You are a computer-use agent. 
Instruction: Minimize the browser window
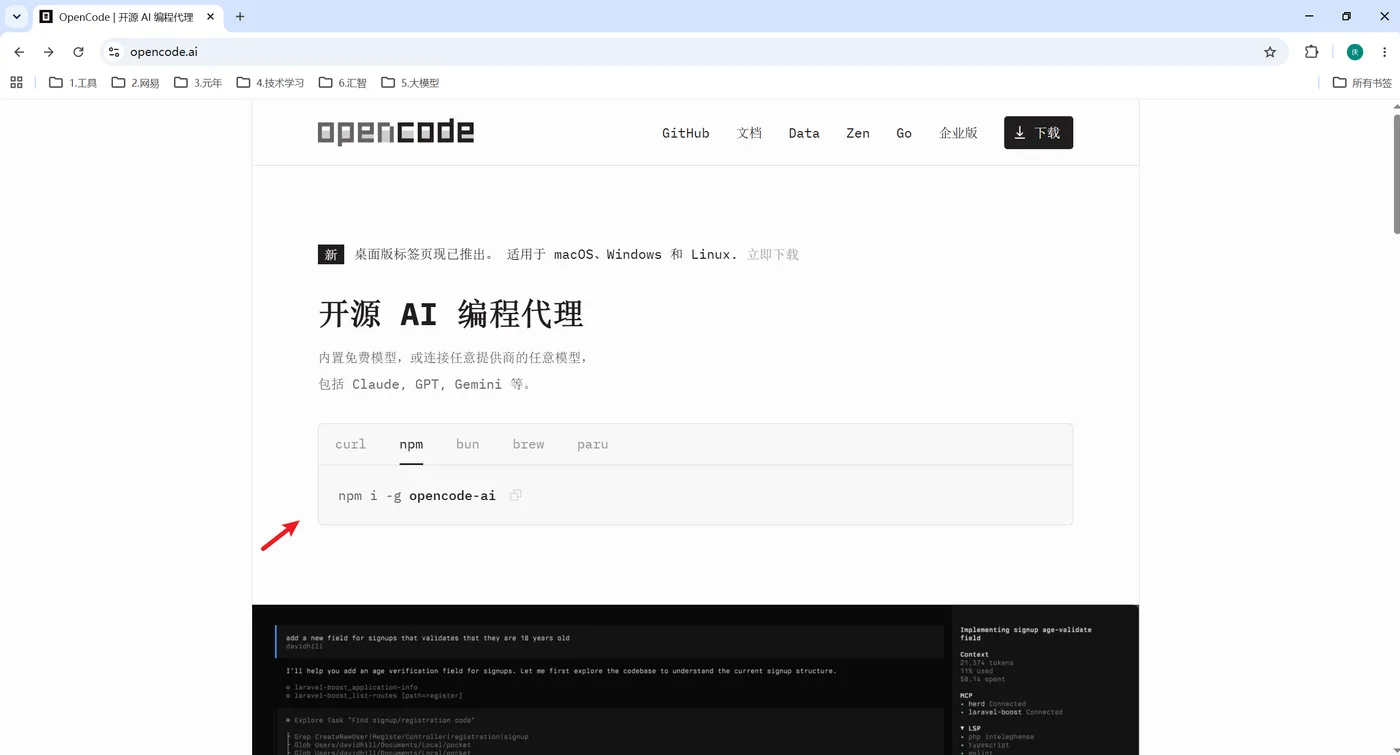coord(1311,16)
